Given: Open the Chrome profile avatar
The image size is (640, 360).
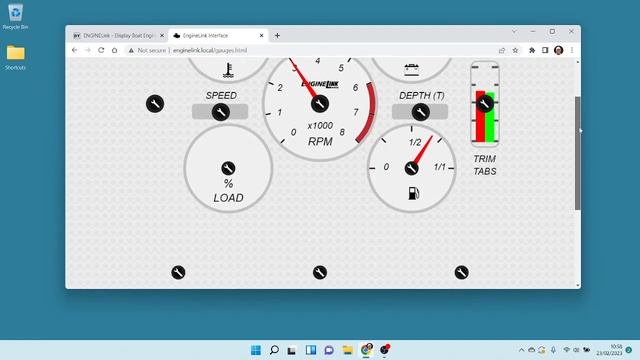Looking at the screenshot, I should point(559,50).
